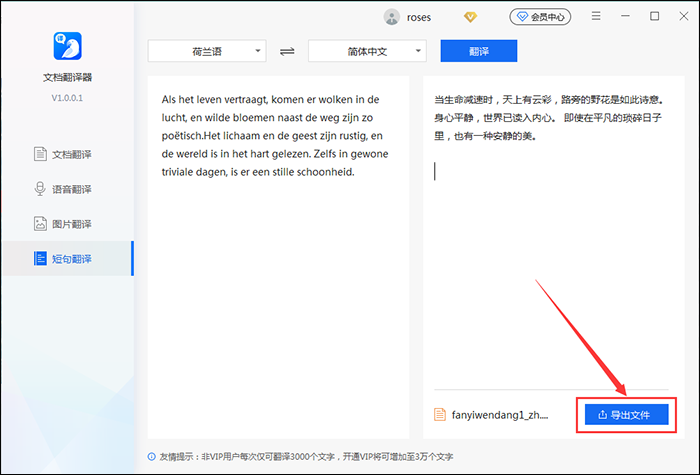
Task: Click the picture icon beside 图片翻译
Action: (40, 224)
